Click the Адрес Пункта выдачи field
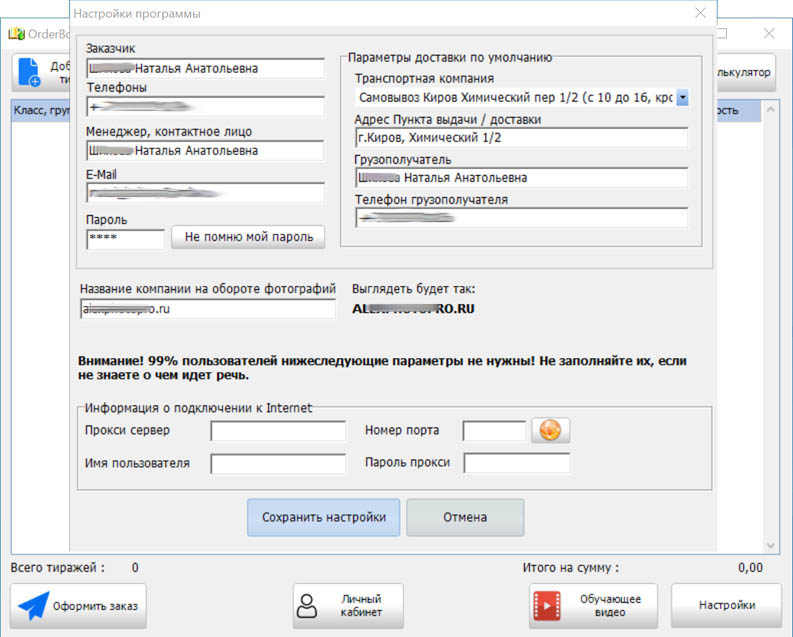Image resolution: width=793 pixels, height=637 pixels. 521,138
